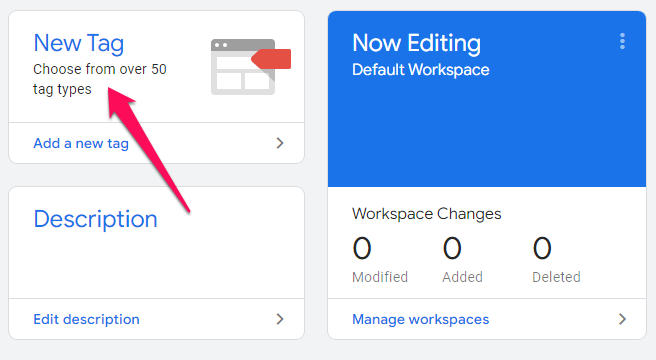Click the New Tag illustration icon
The image size is (656, 360).
click(250, 67)
